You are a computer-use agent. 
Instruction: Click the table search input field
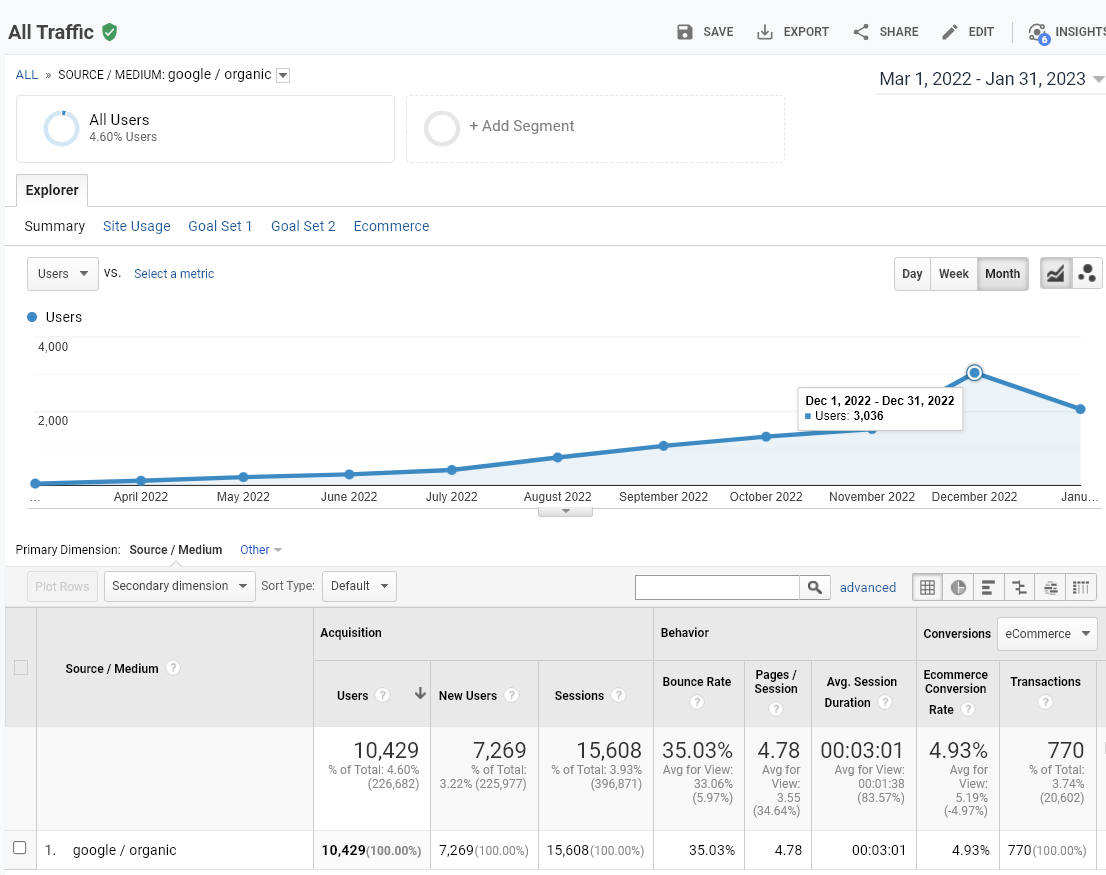tap(717, 587)
